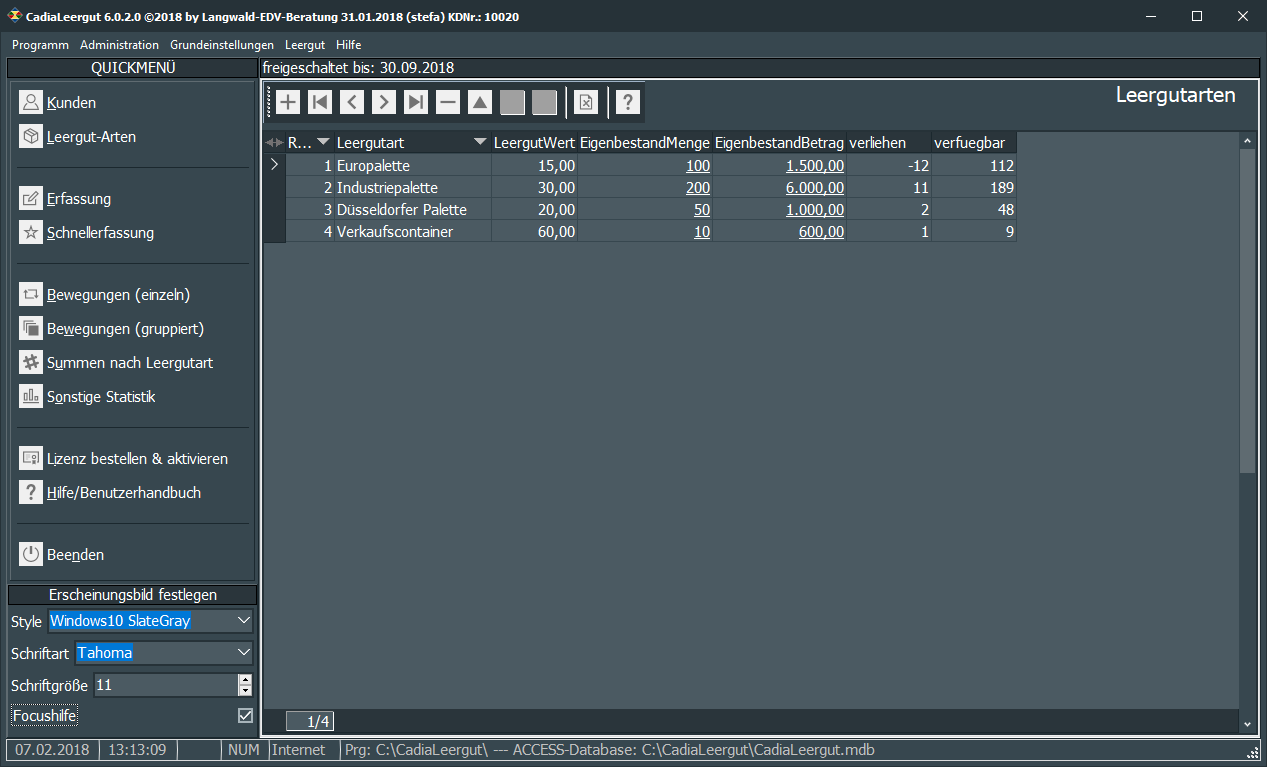The image size is (1267, 767).
Task: Click the add new record plus icon
Action: tap(288, 102)
